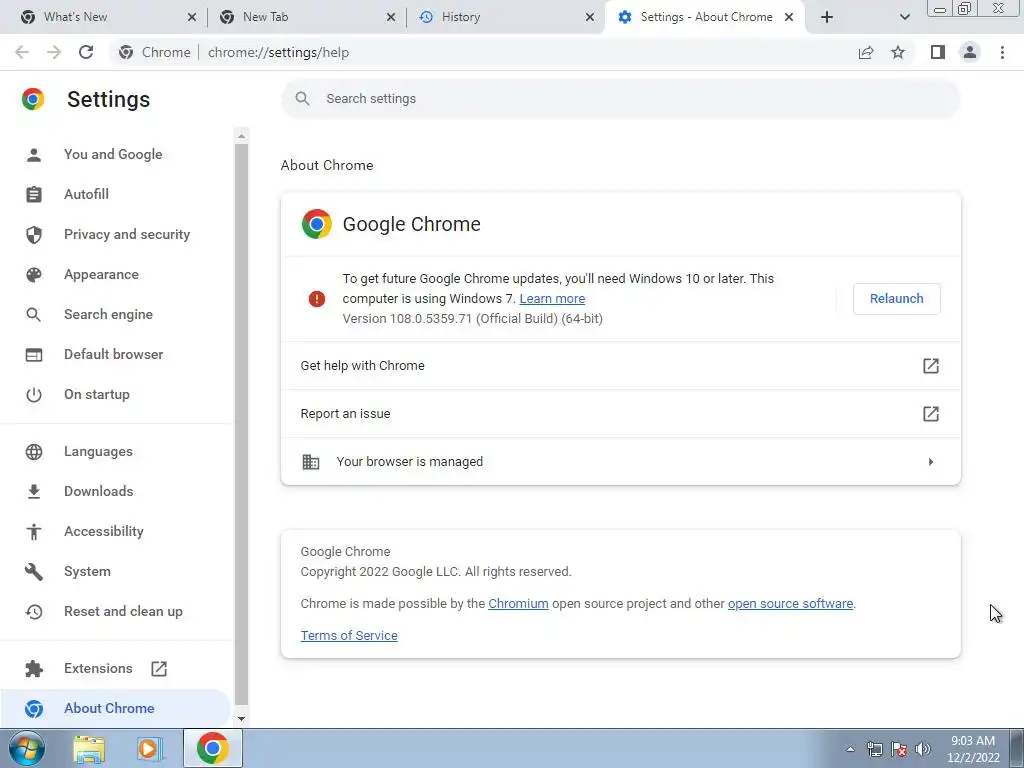The height and width of the screenshot is (768, 1024).
Task: Close the What's New tab
Action: coord(191,17)
